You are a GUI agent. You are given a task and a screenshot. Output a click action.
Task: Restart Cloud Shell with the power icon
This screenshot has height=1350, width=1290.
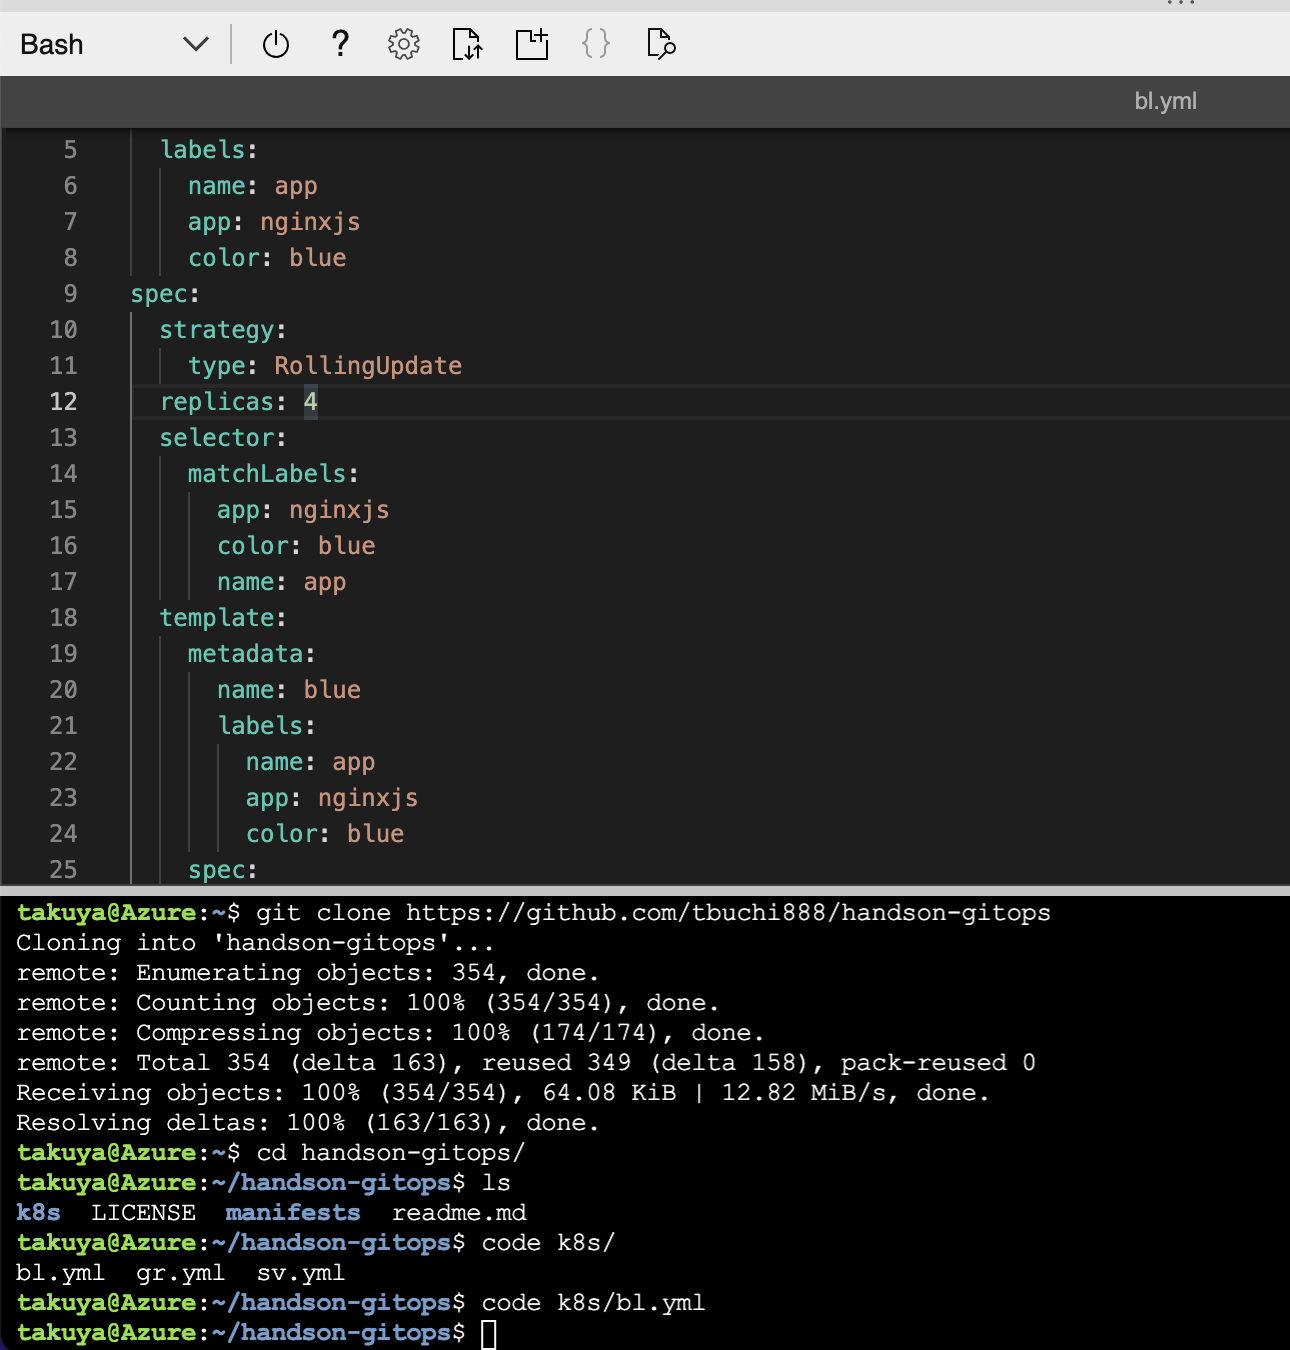pos(276,44)
